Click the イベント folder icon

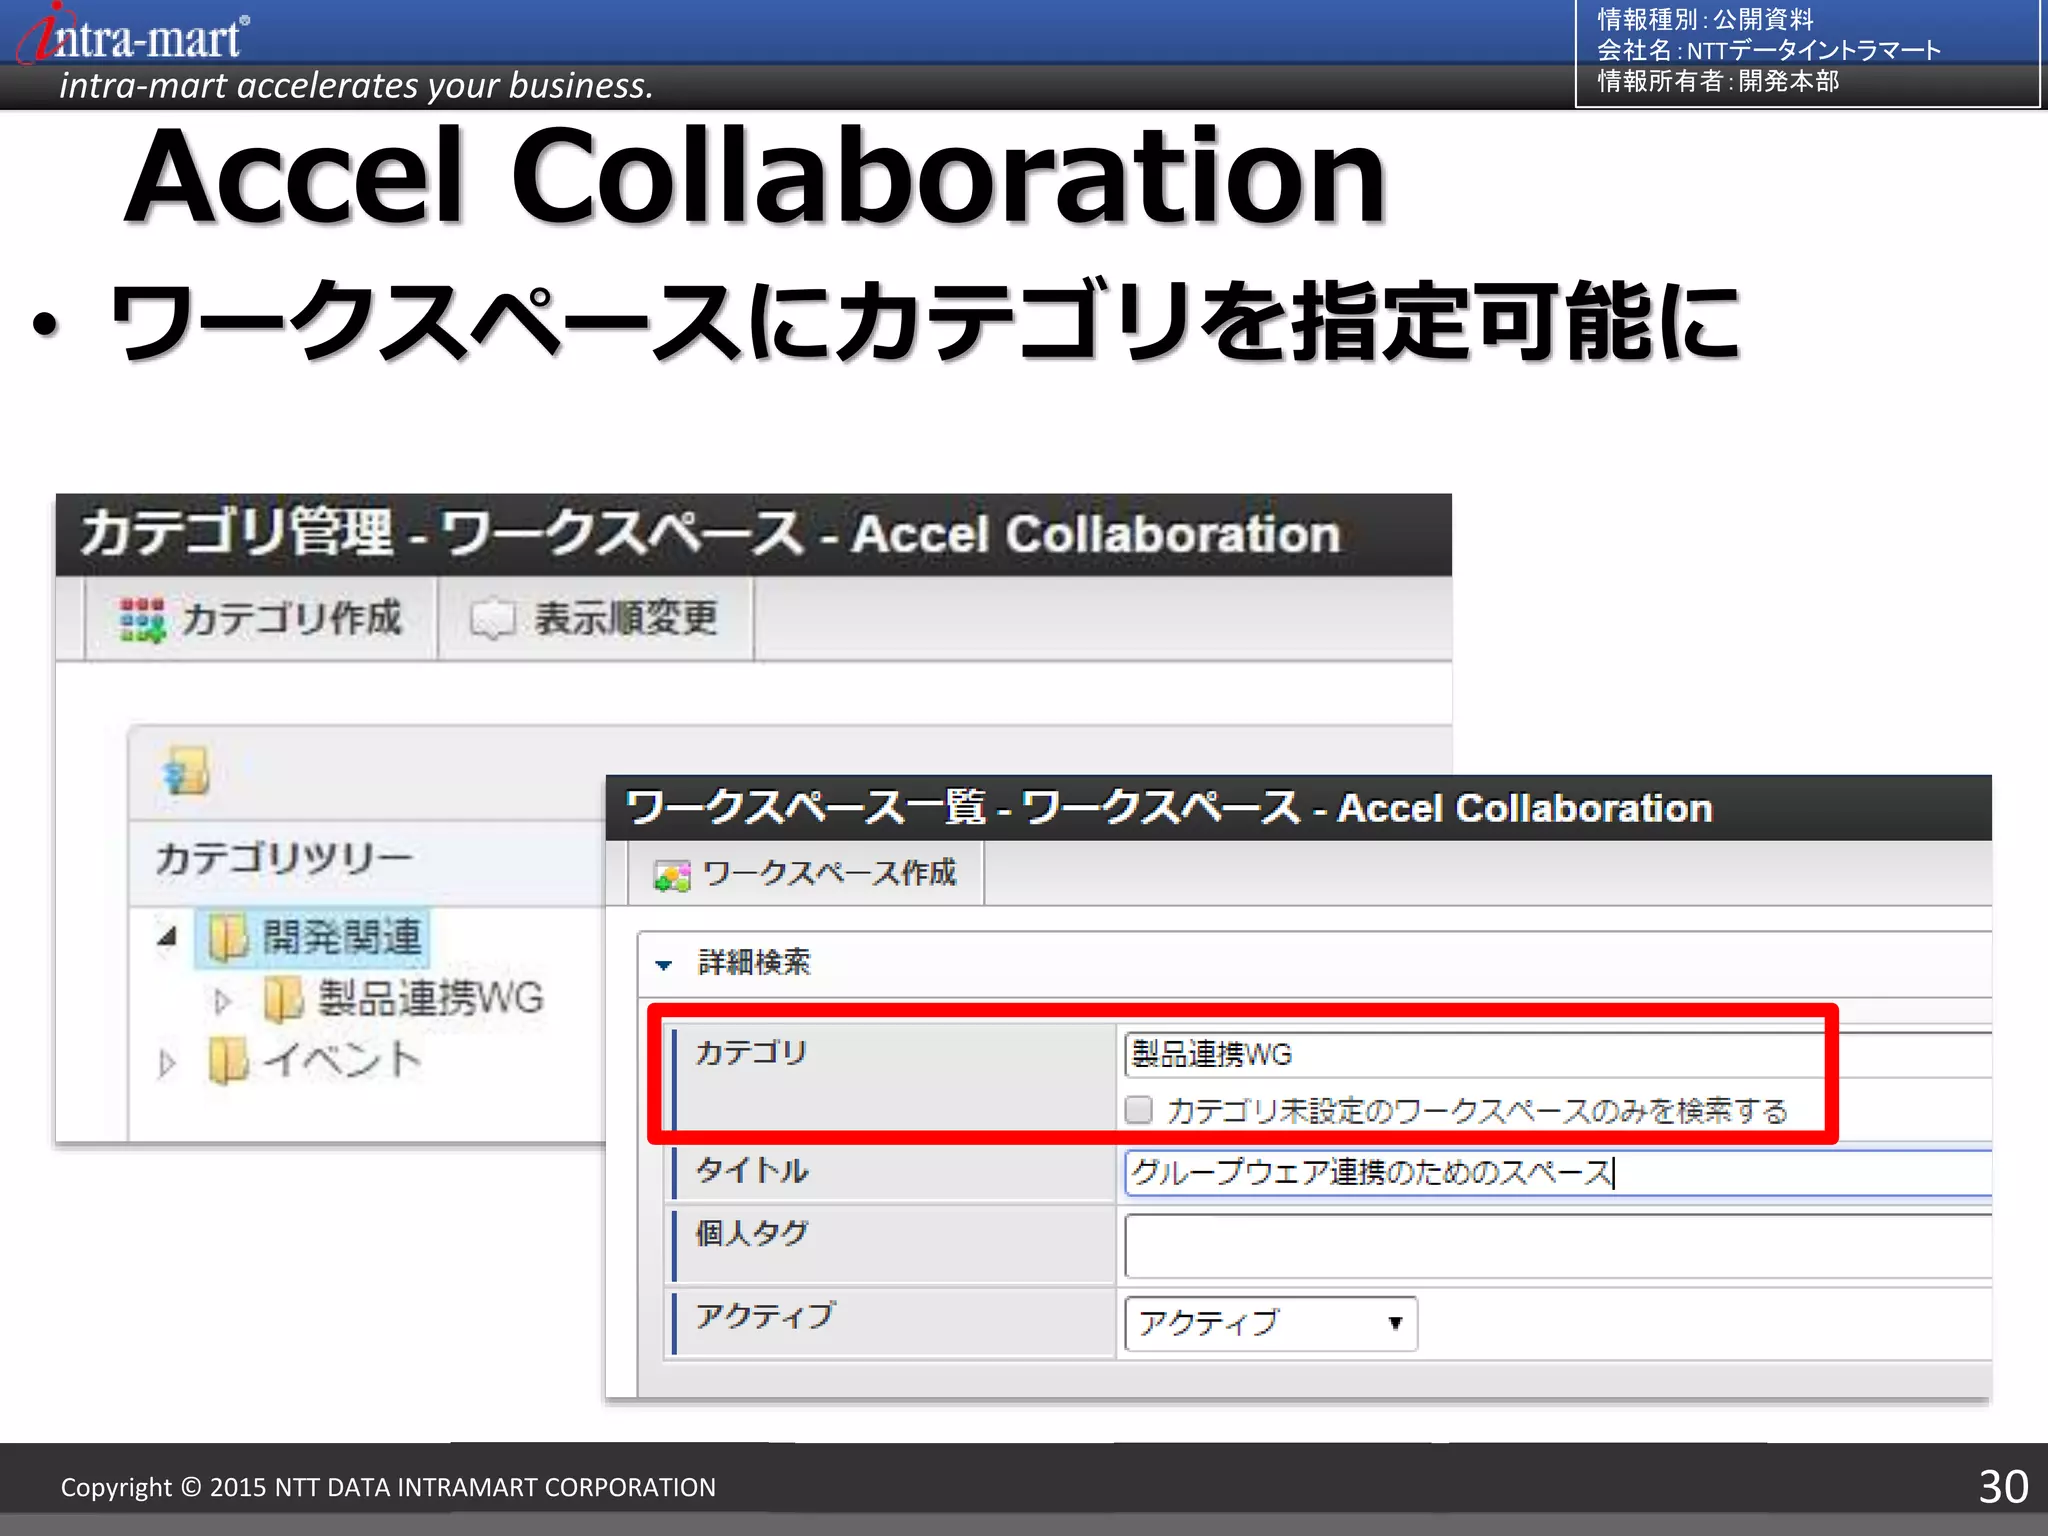[x=228, y=1060]
